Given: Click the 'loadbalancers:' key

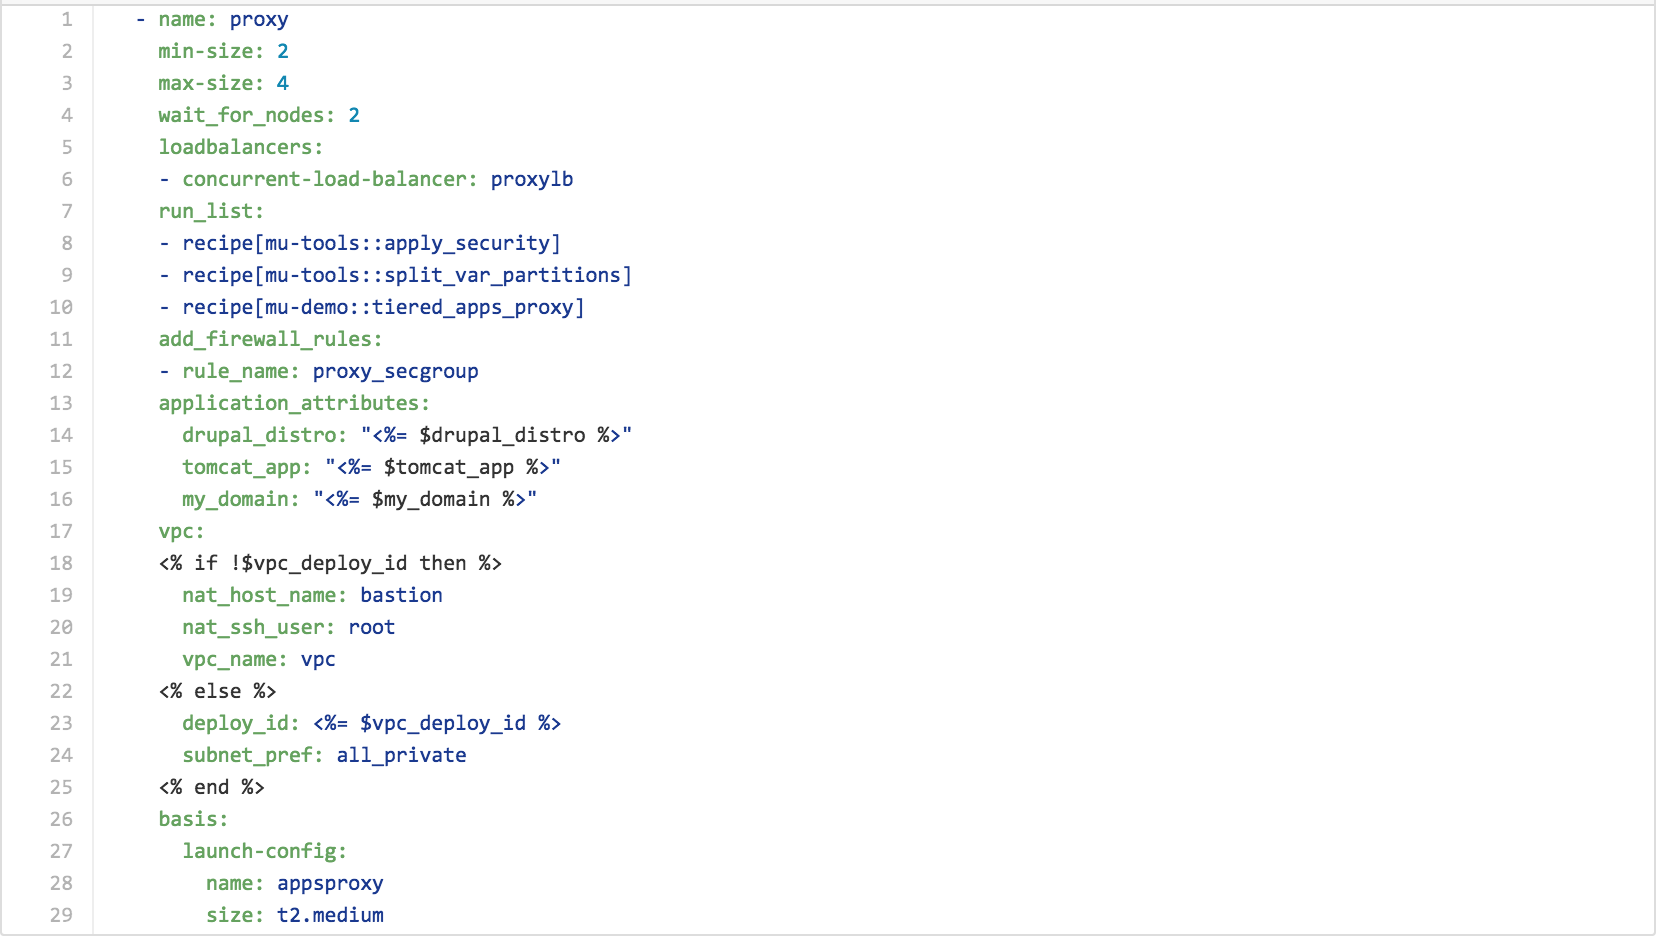Looking at the screenshot, I should point(241,147).
